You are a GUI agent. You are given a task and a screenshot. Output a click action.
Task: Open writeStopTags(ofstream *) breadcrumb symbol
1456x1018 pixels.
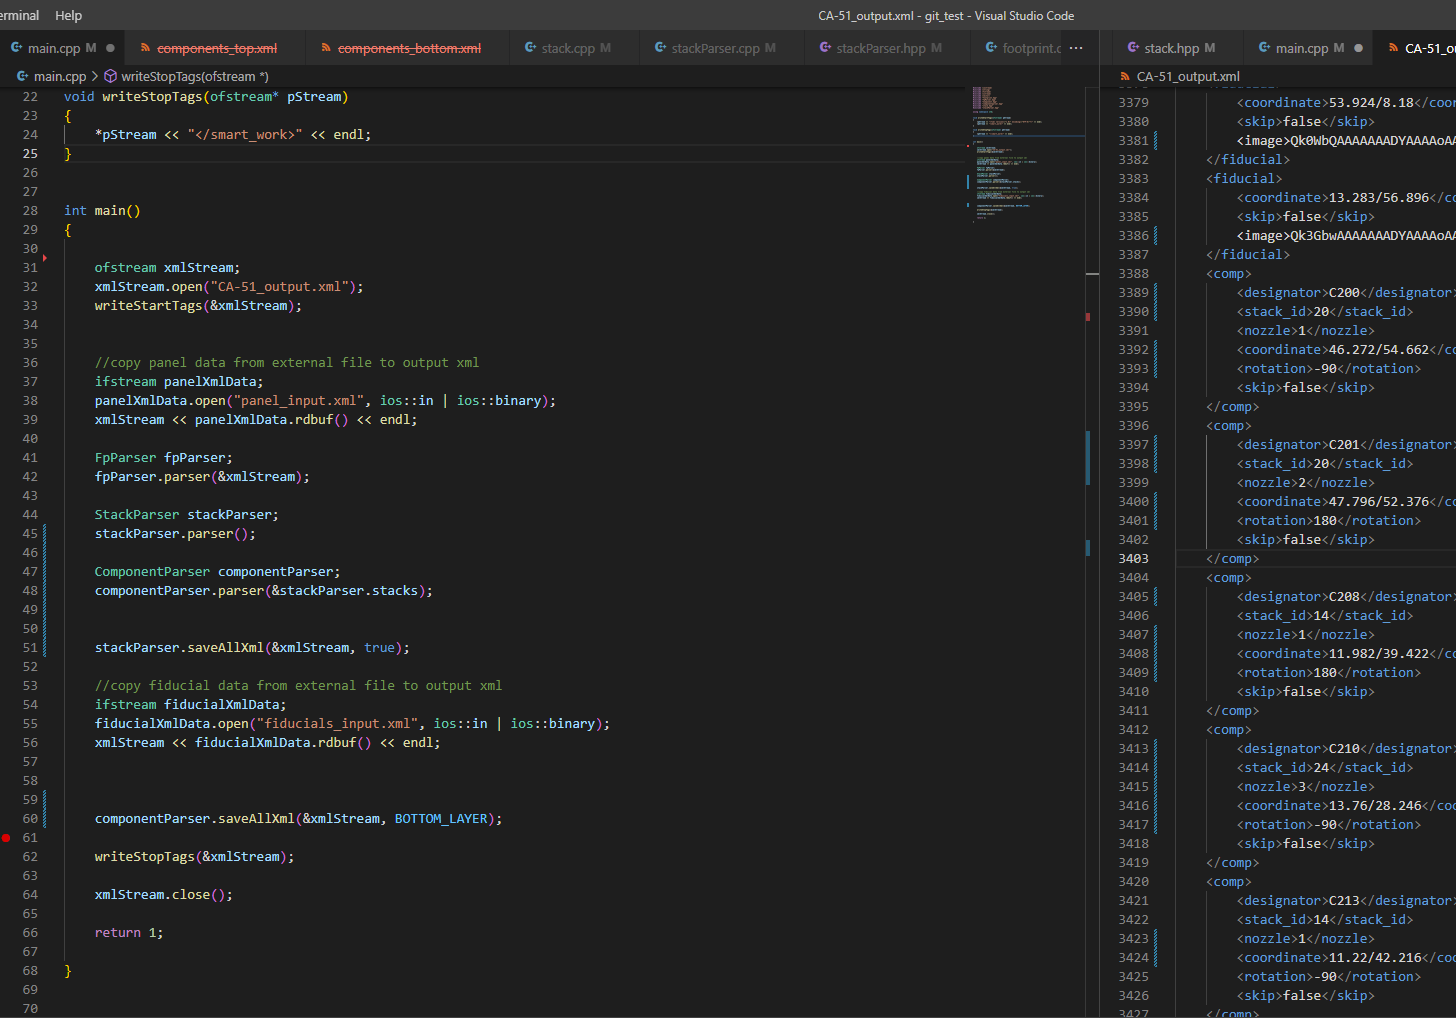coord(195,76)
